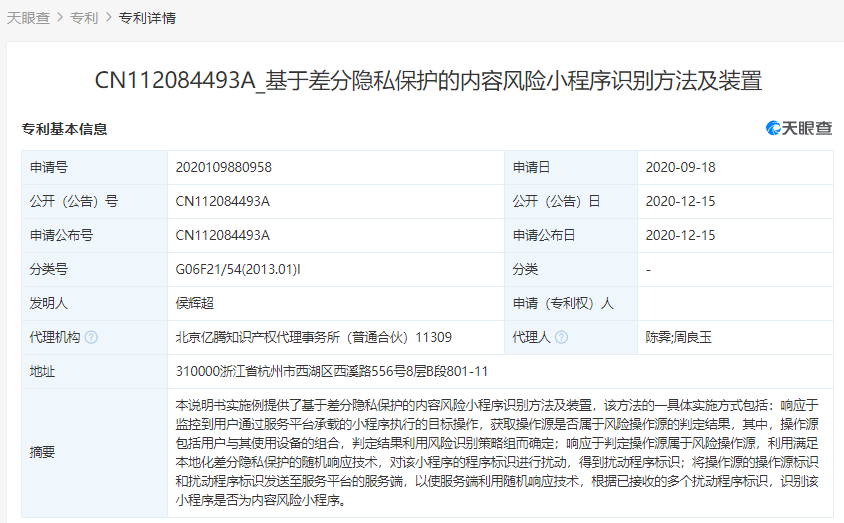Click agent names 陈霁;周良玉
Image resolution: width=844 pixels, height=523 pixels.
[x=678, y=337]
